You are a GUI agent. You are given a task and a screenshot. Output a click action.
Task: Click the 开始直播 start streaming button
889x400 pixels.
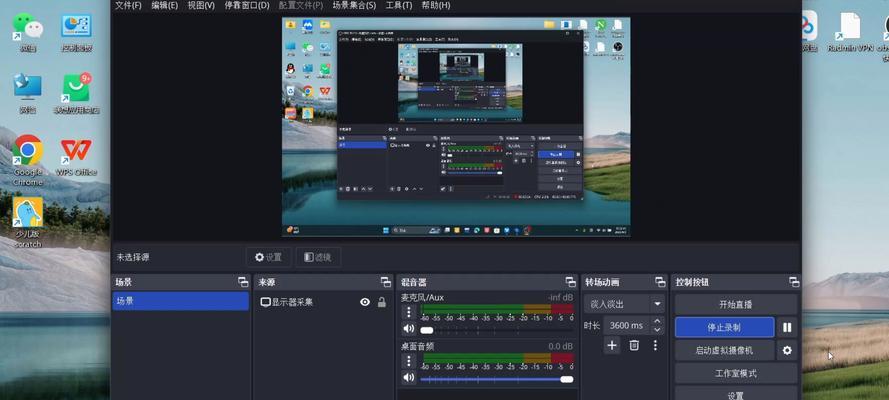[736, 304]
